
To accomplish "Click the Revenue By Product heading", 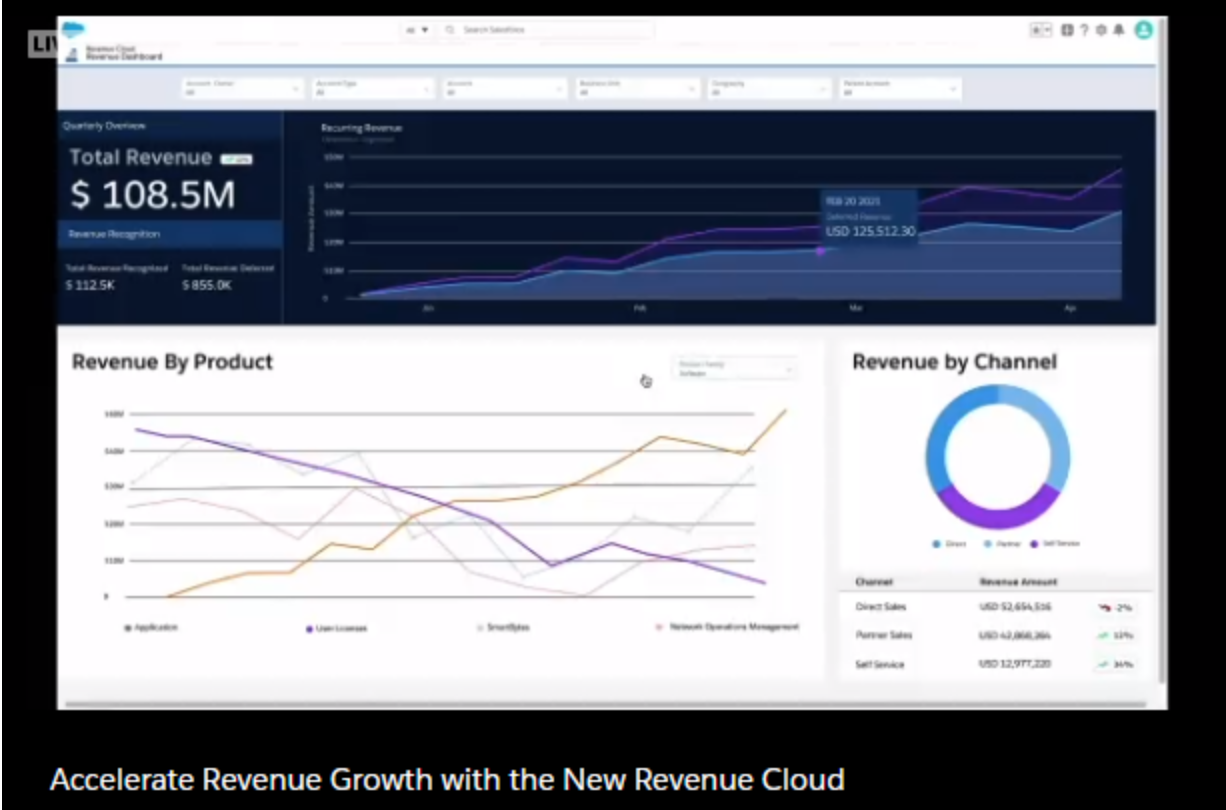I will (172, 362).
